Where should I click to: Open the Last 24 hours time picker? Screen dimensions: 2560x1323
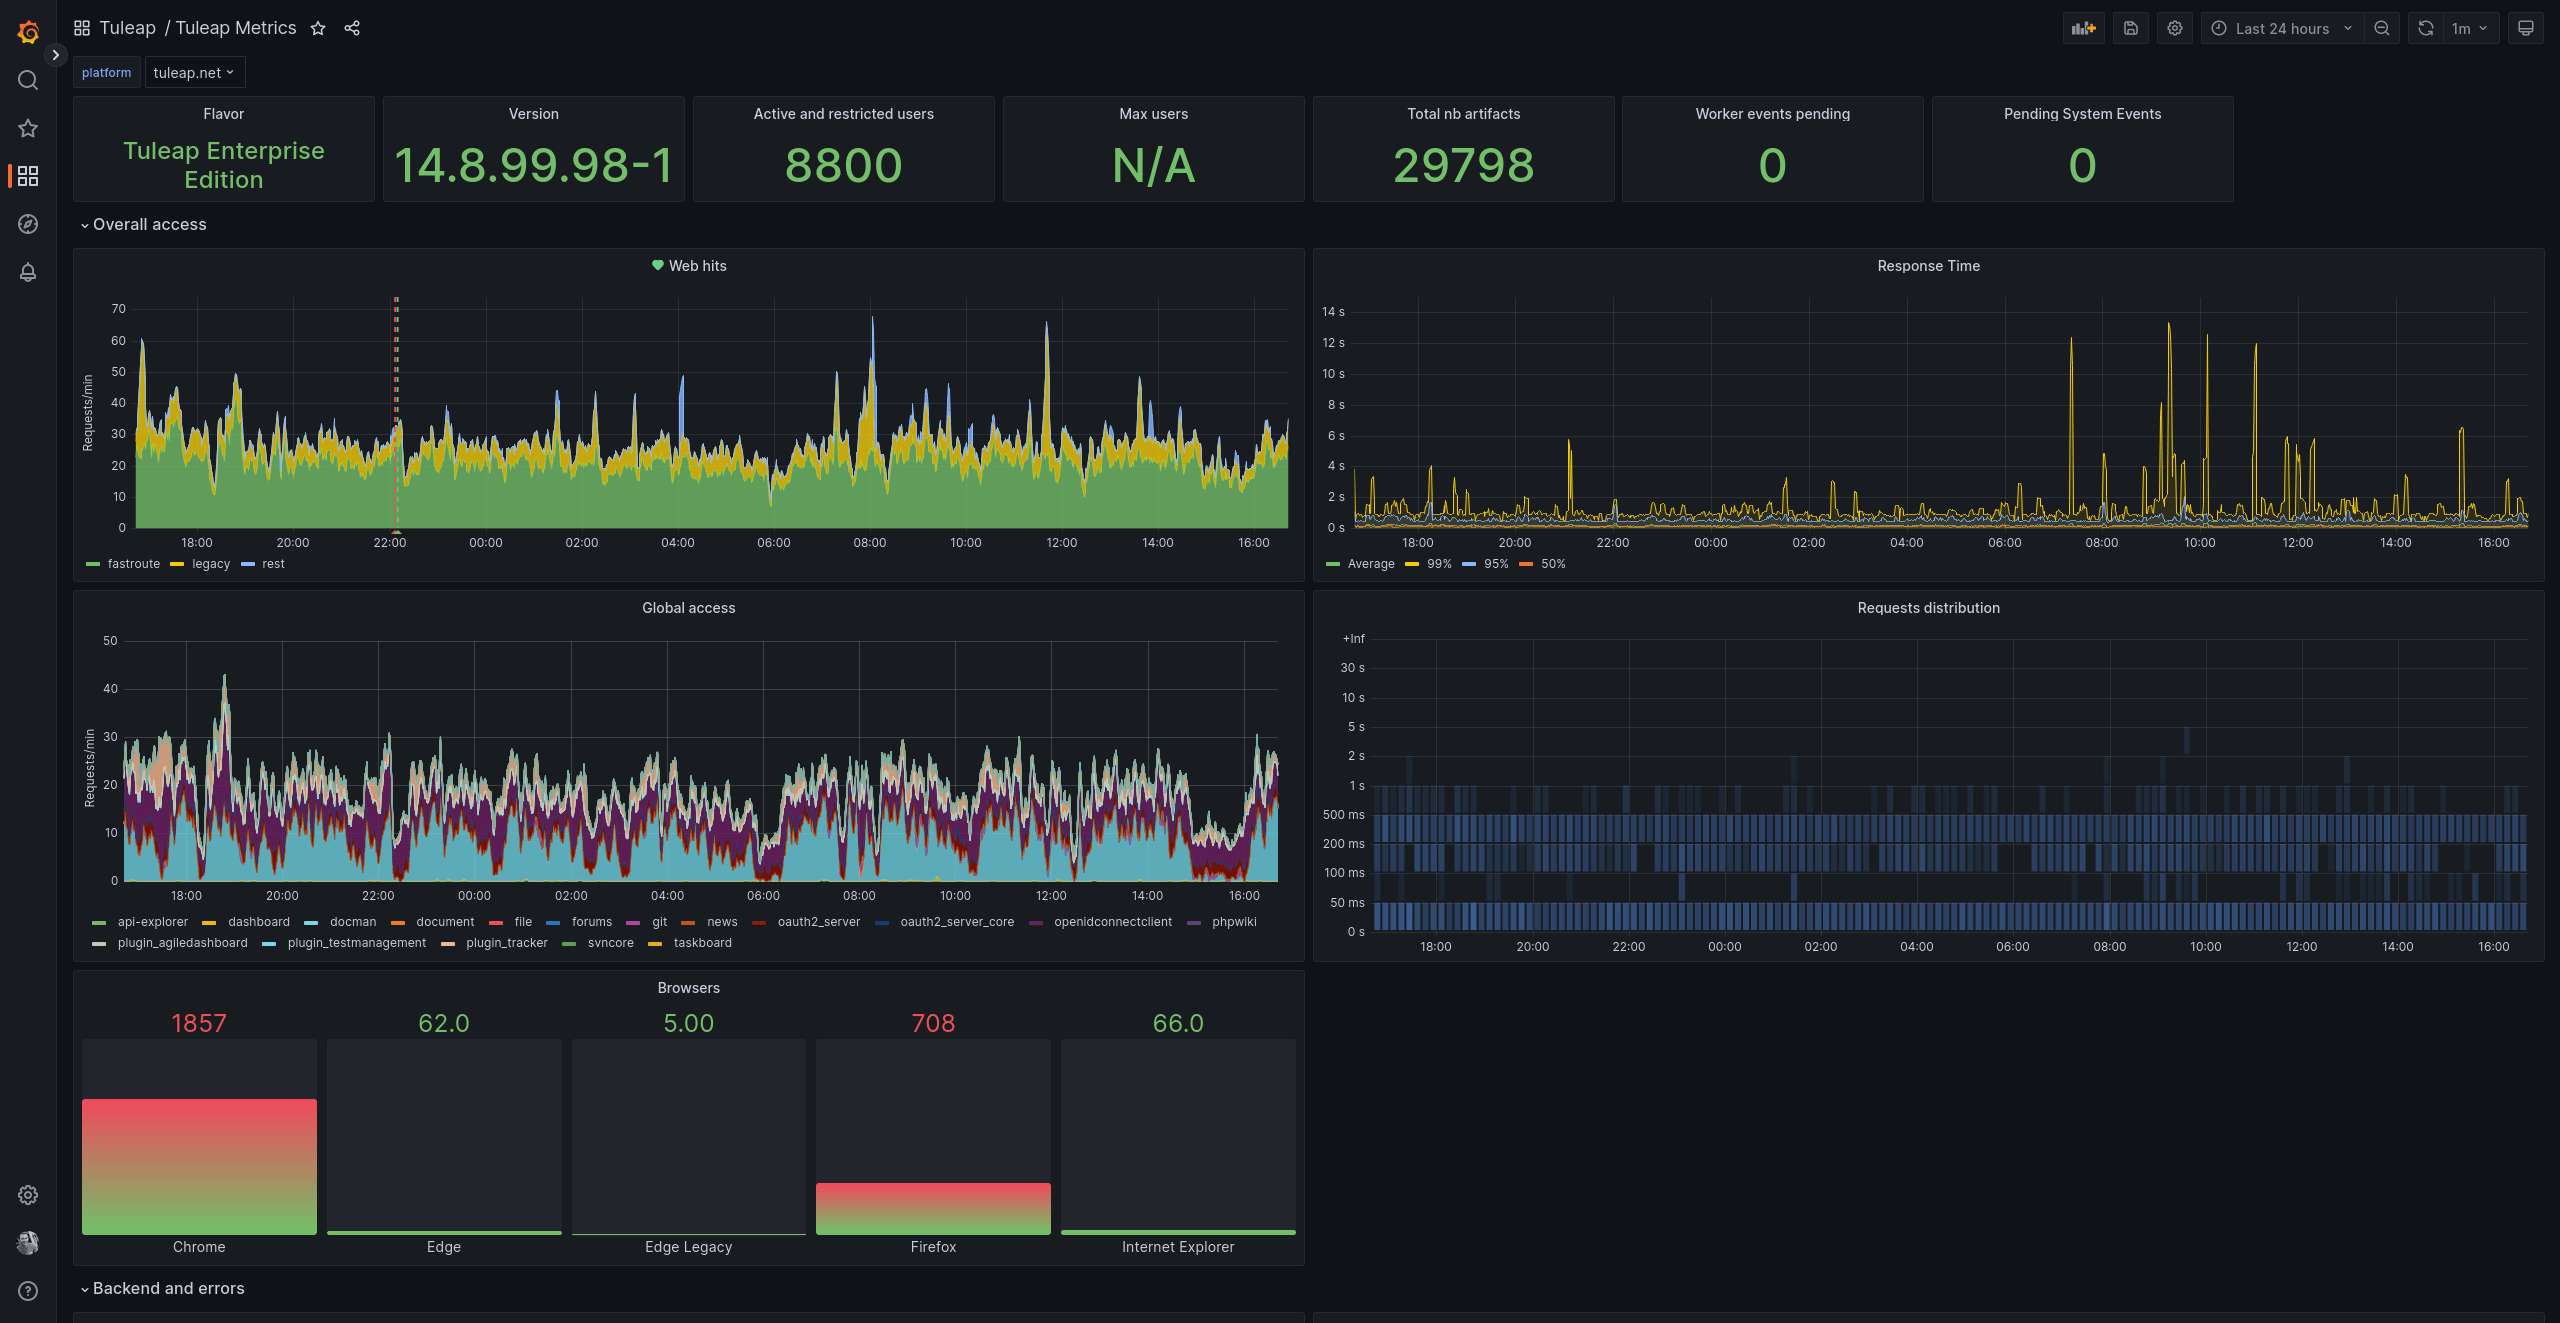[2281, 28]
